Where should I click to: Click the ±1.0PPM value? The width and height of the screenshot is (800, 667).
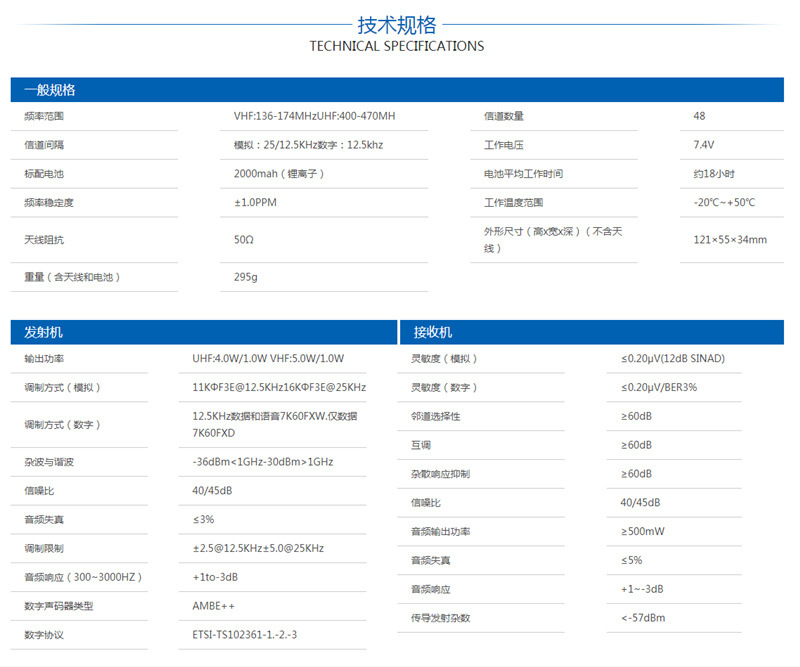(255, 203)
